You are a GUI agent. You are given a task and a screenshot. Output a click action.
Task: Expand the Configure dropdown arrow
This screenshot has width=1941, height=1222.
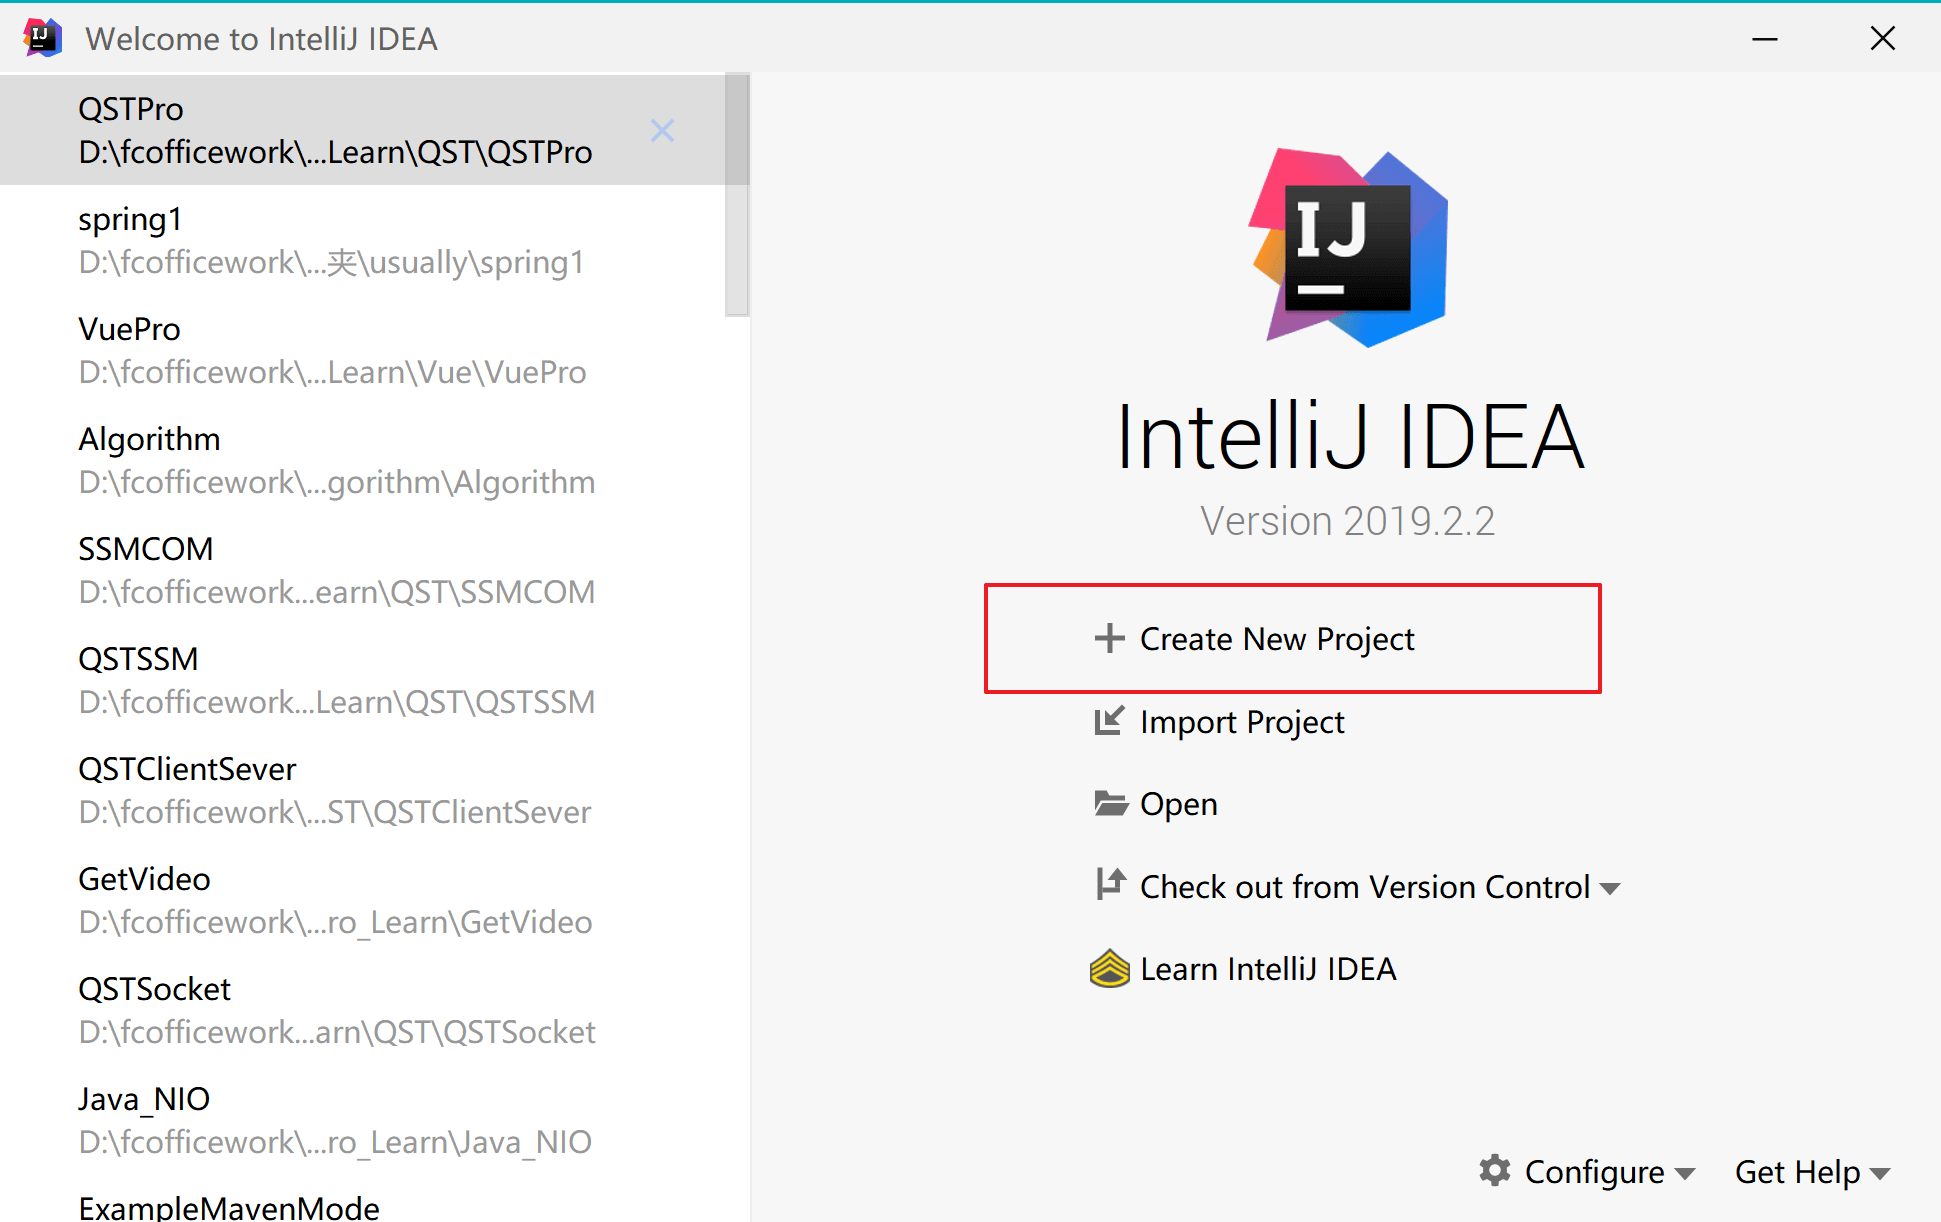coord(1685,1174)
